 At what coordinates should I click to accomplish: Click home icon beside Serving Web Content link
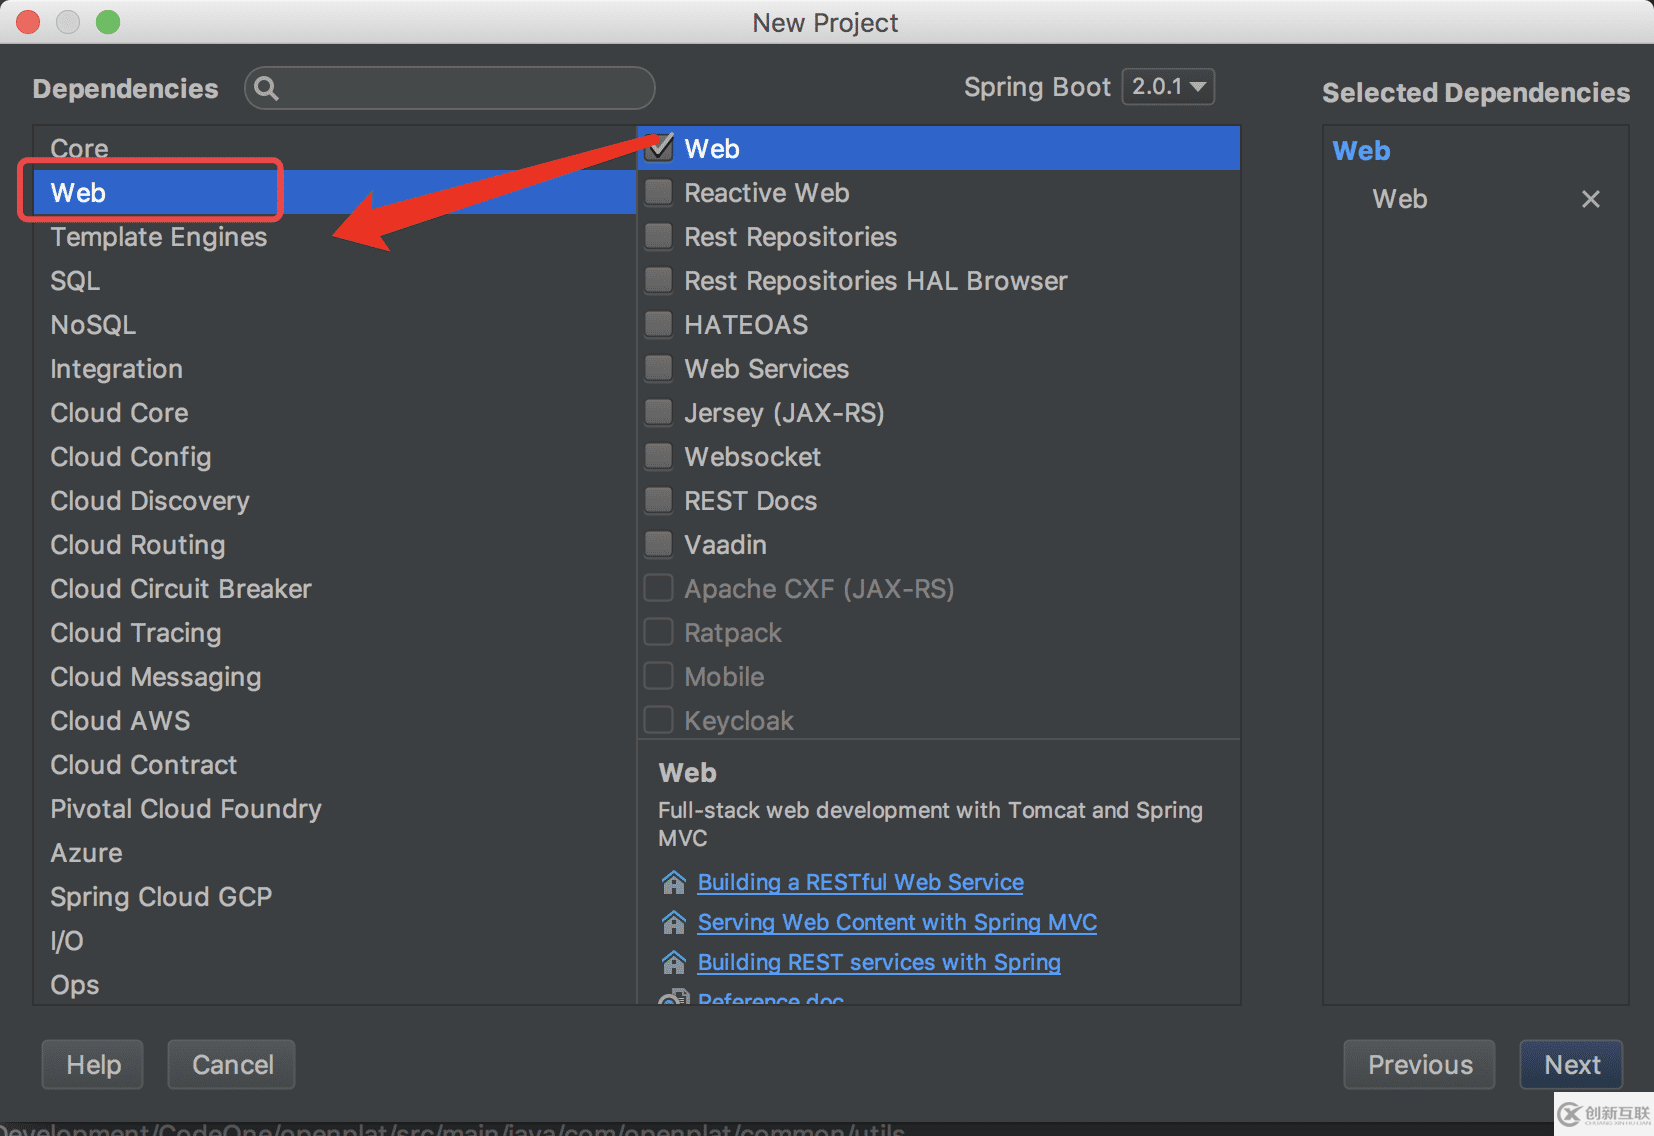tap(674, 922)
